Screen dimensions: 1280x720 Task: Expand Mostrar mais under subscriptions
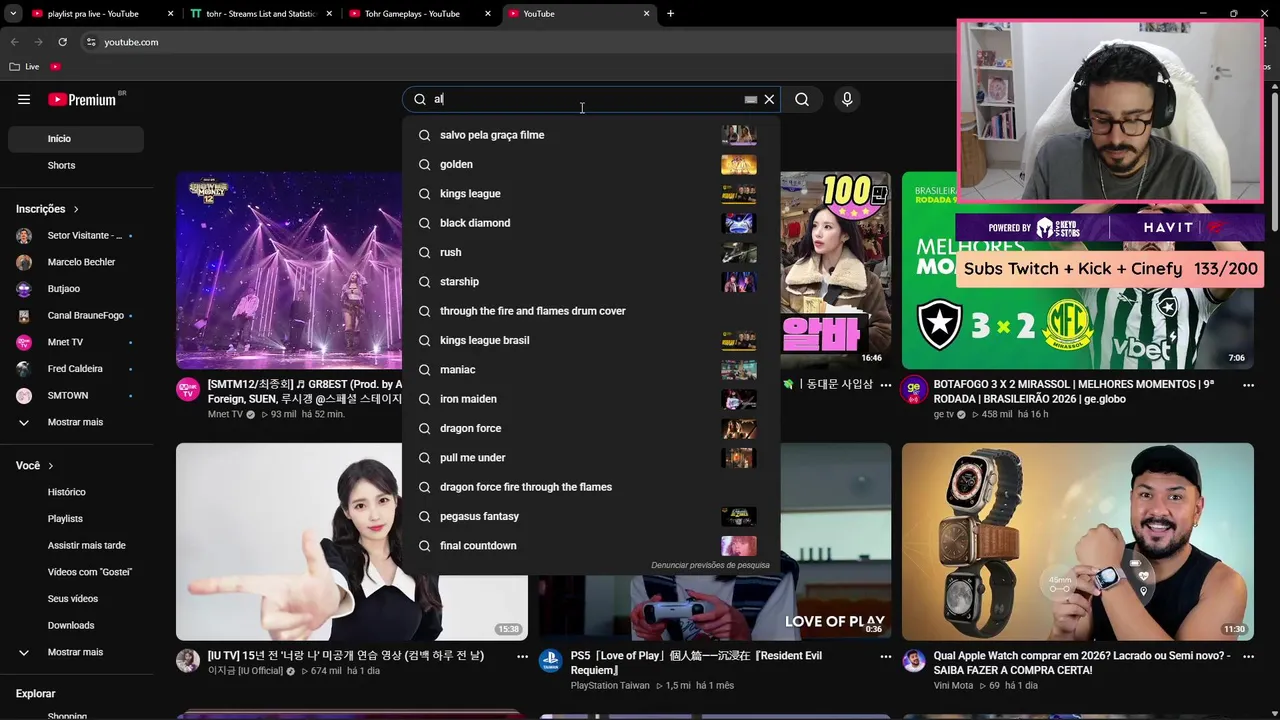pyautogui.click(x=76, y=422)
